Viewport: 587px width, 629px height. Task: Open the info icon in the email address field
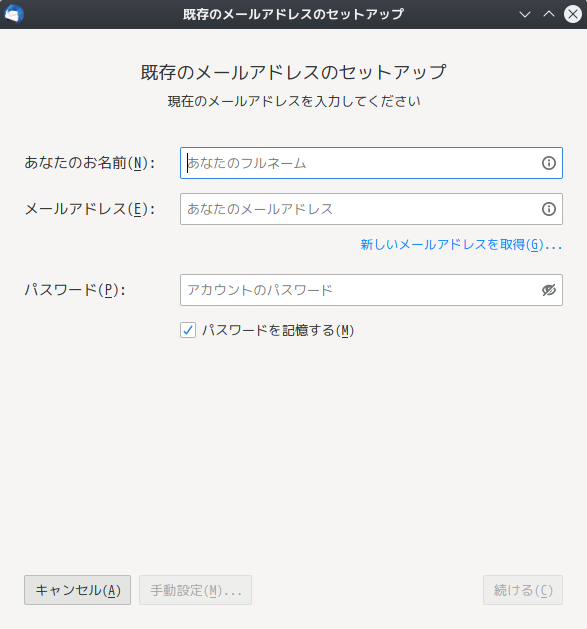pyautogui.click(x=548, y=209)
